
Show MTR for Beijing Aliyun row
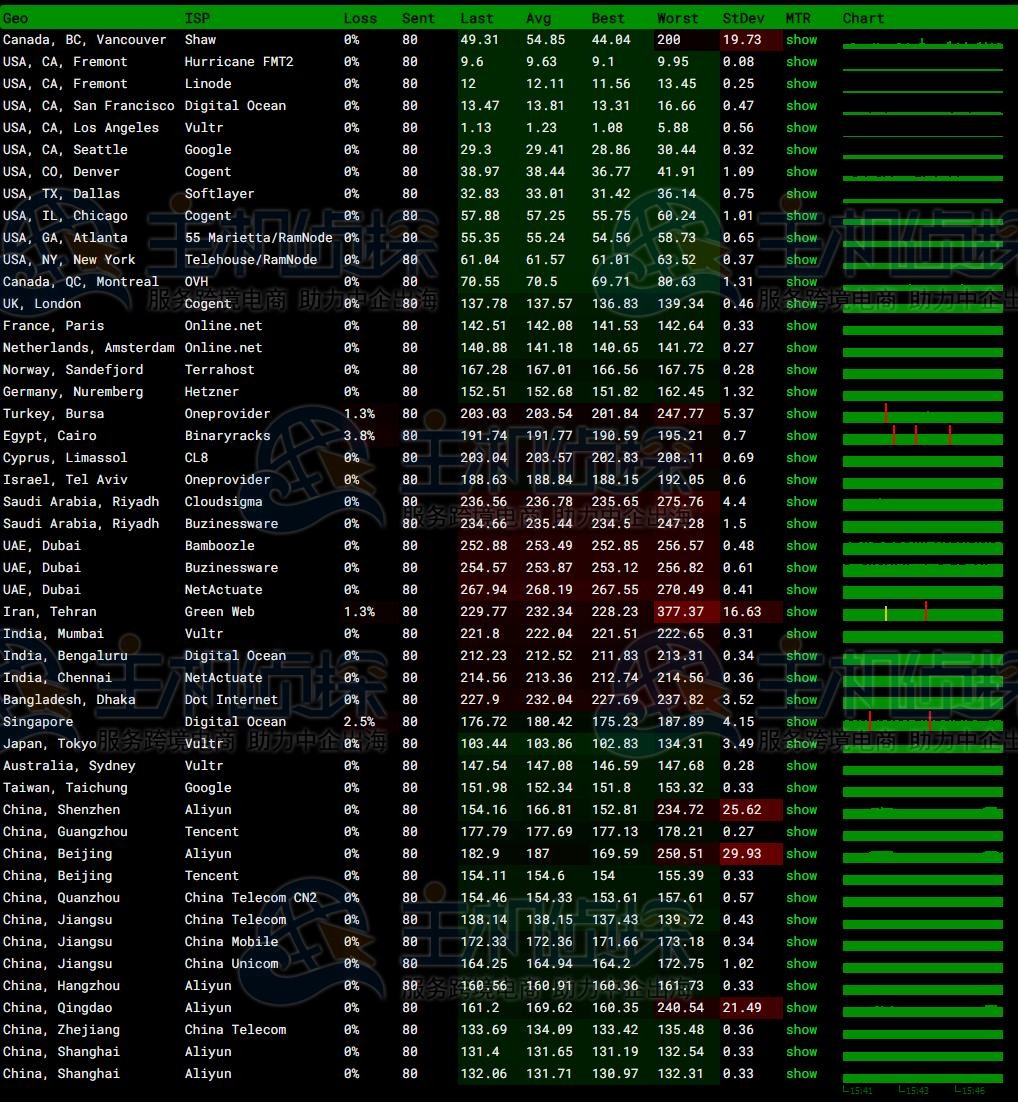(x=801, y=854)
